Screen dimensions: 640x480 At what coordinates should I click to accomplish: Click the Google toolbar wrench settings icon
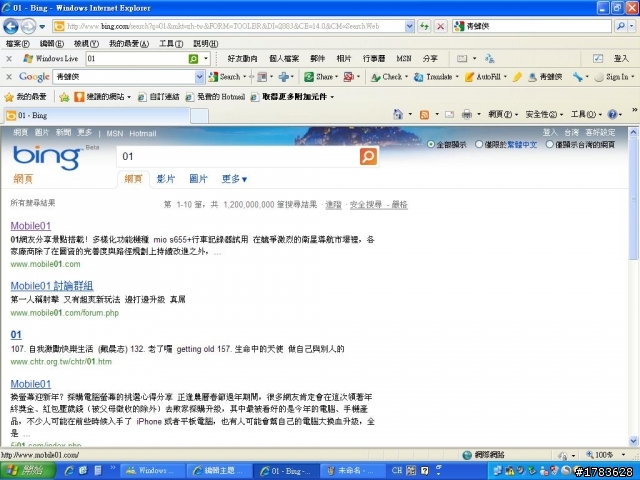coord(577,77)
